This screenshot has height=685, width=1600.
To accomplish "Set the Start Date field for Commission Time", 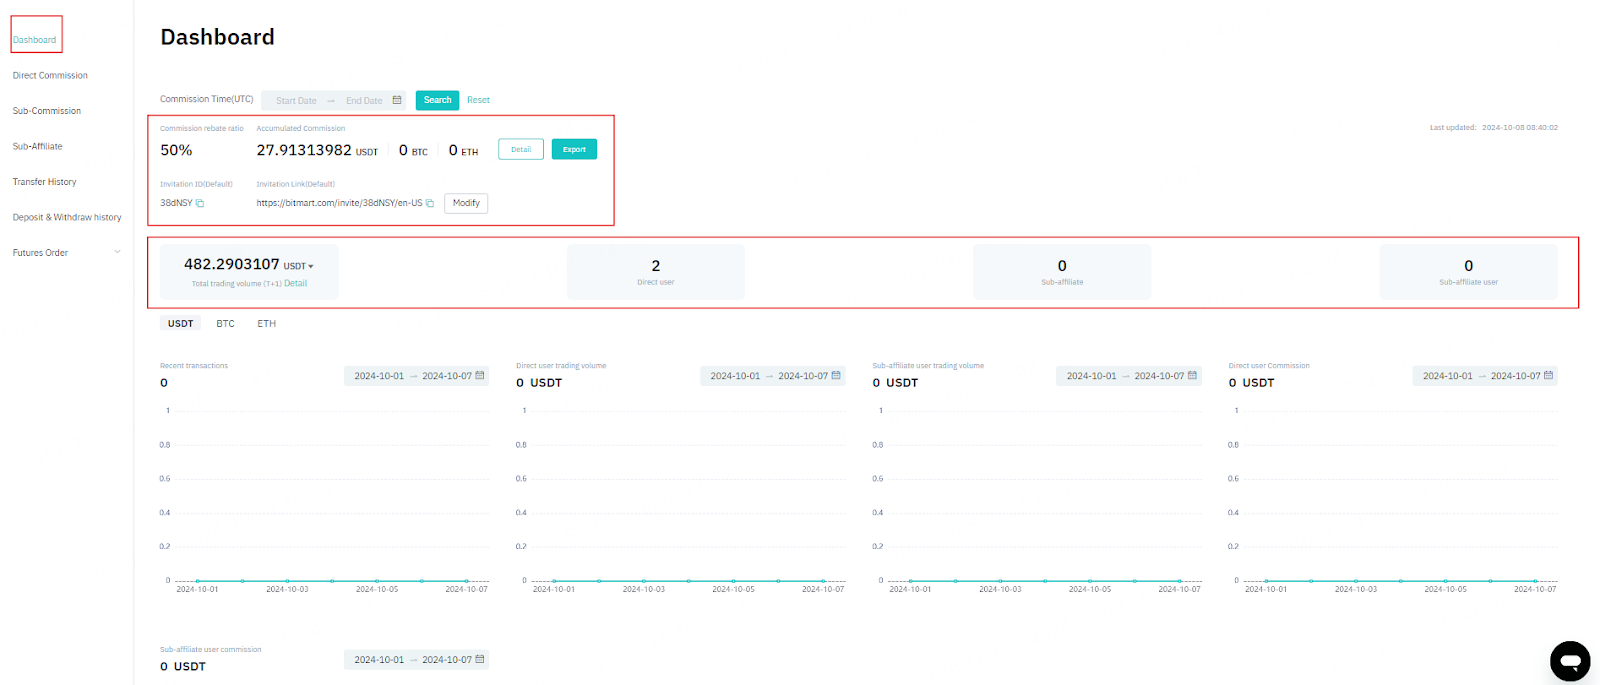I will point(296,101).
